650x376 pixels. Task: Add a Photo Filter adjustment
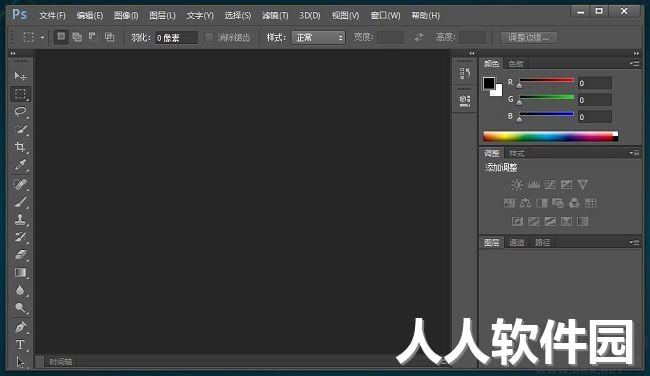558,203
